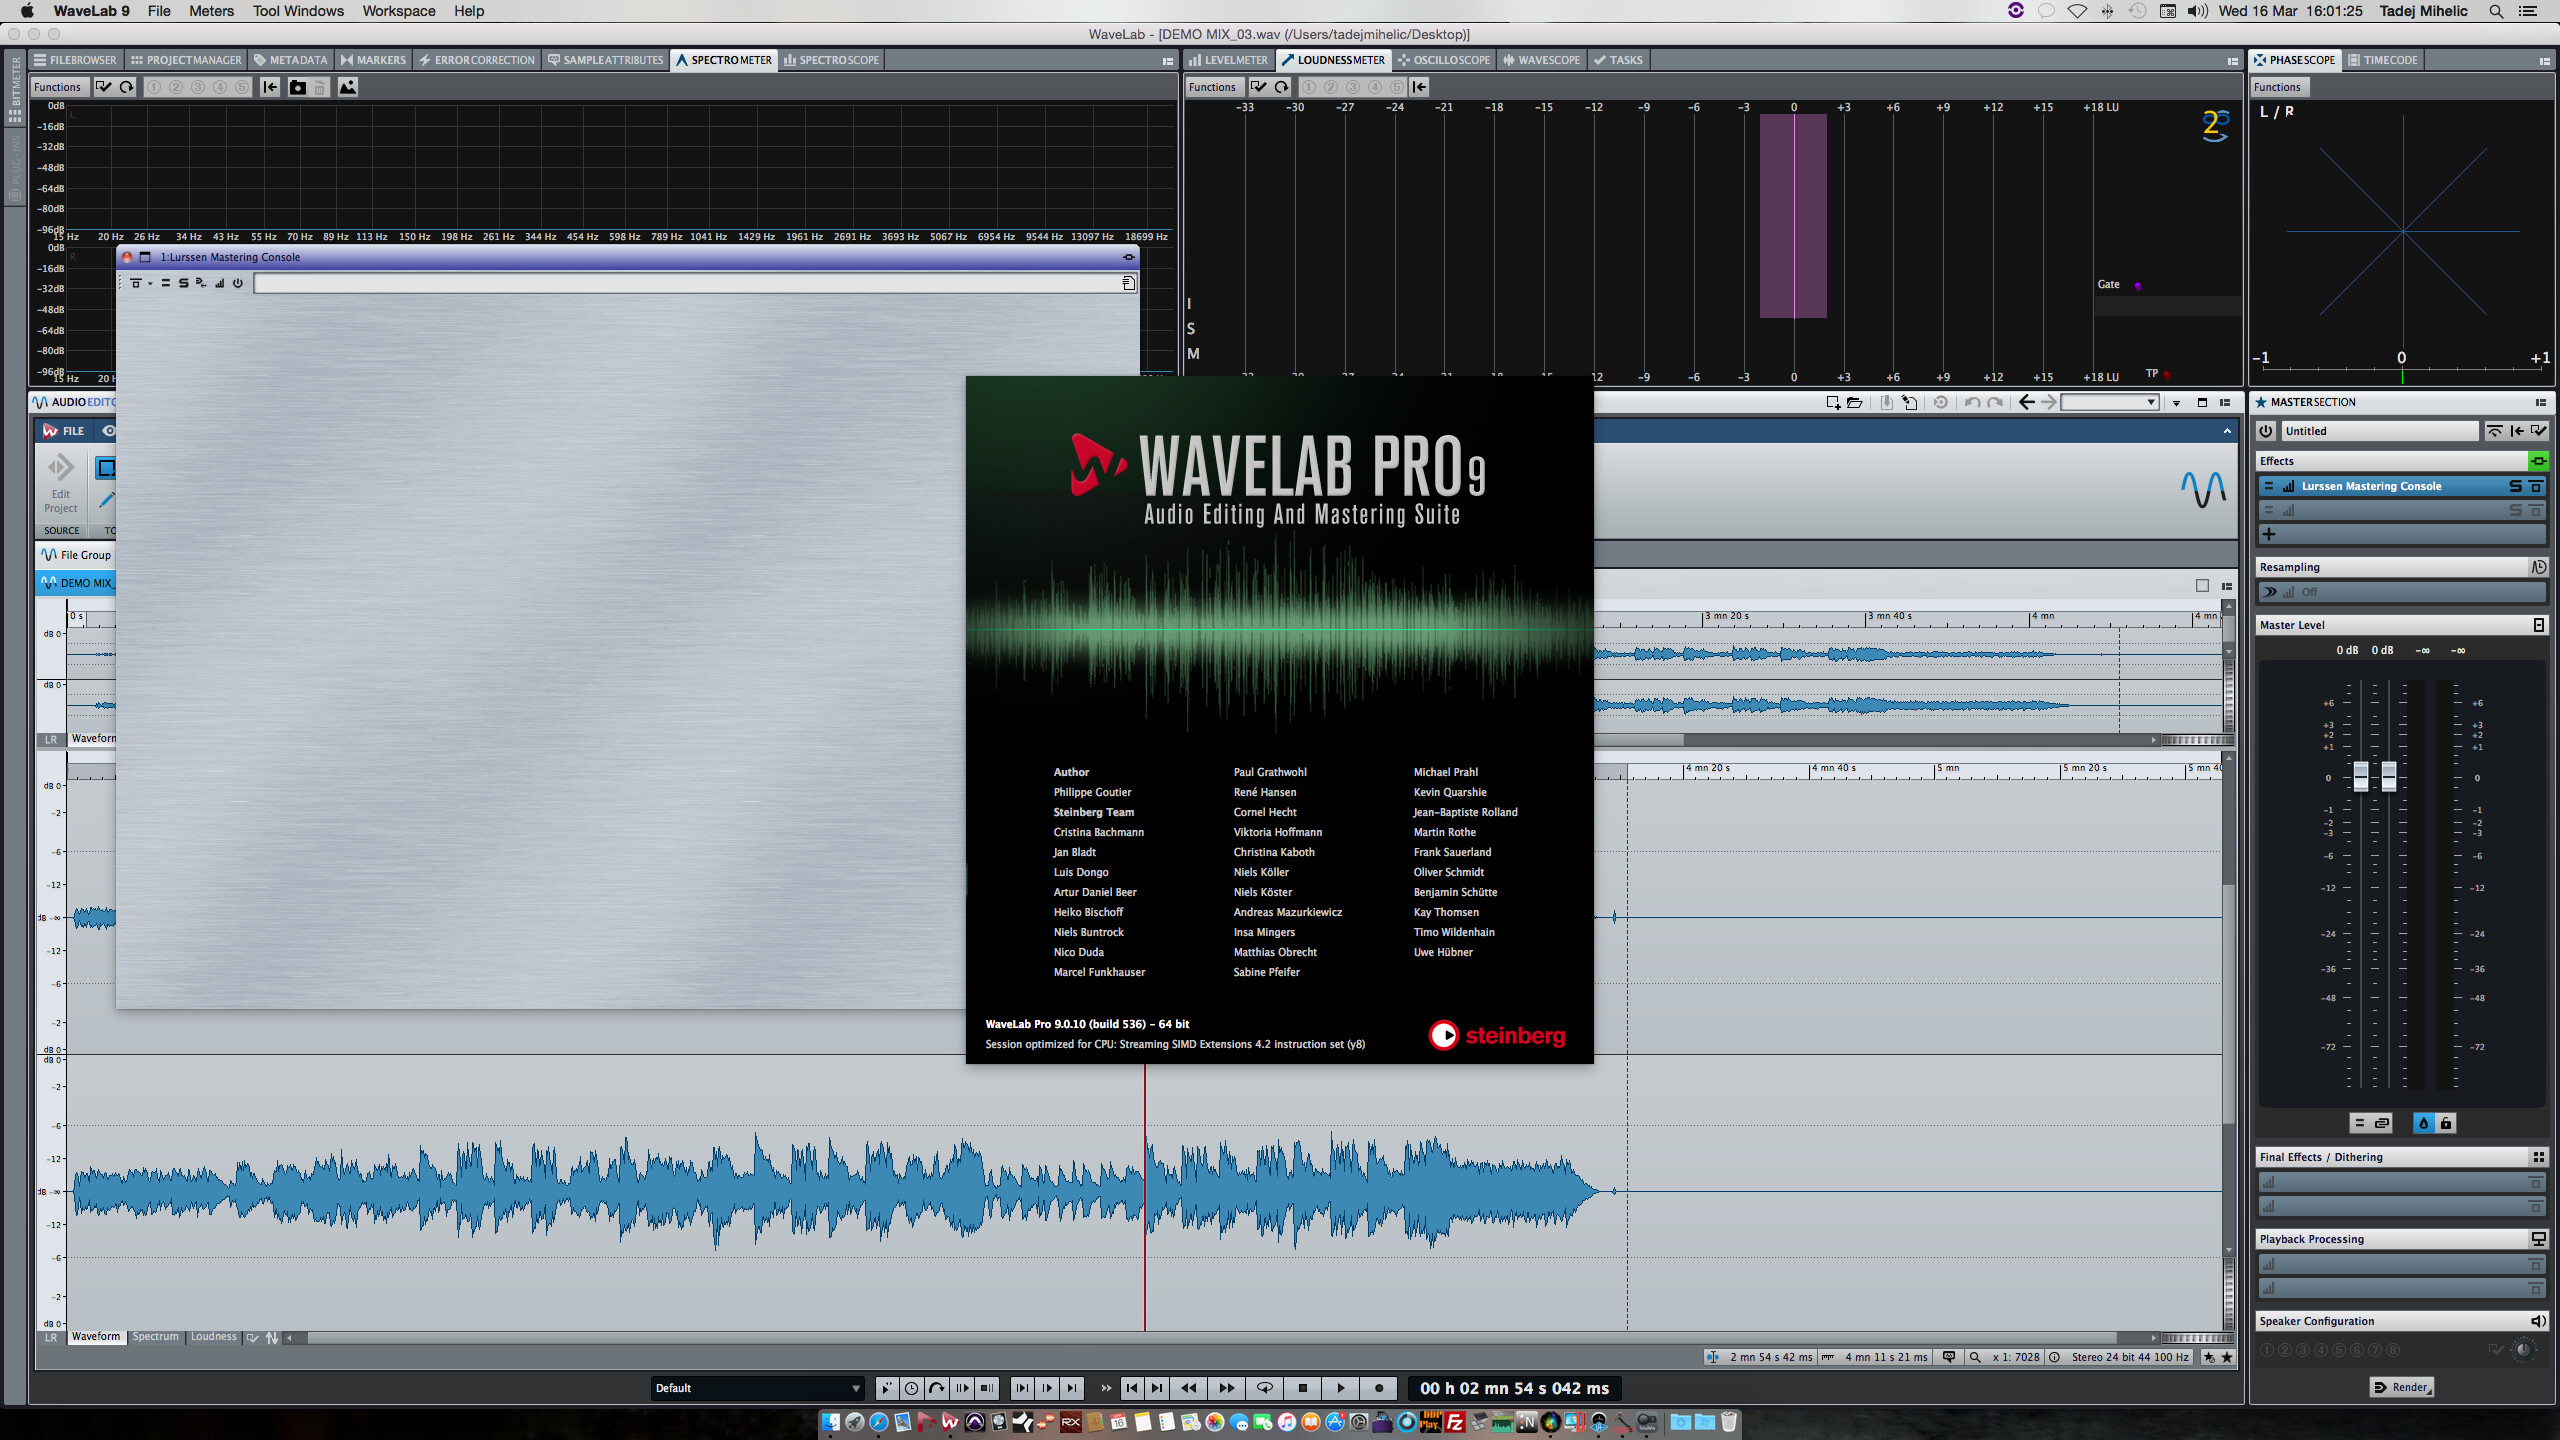
Task: Click the fast forward transport button
Action: coord(1226,1388)
